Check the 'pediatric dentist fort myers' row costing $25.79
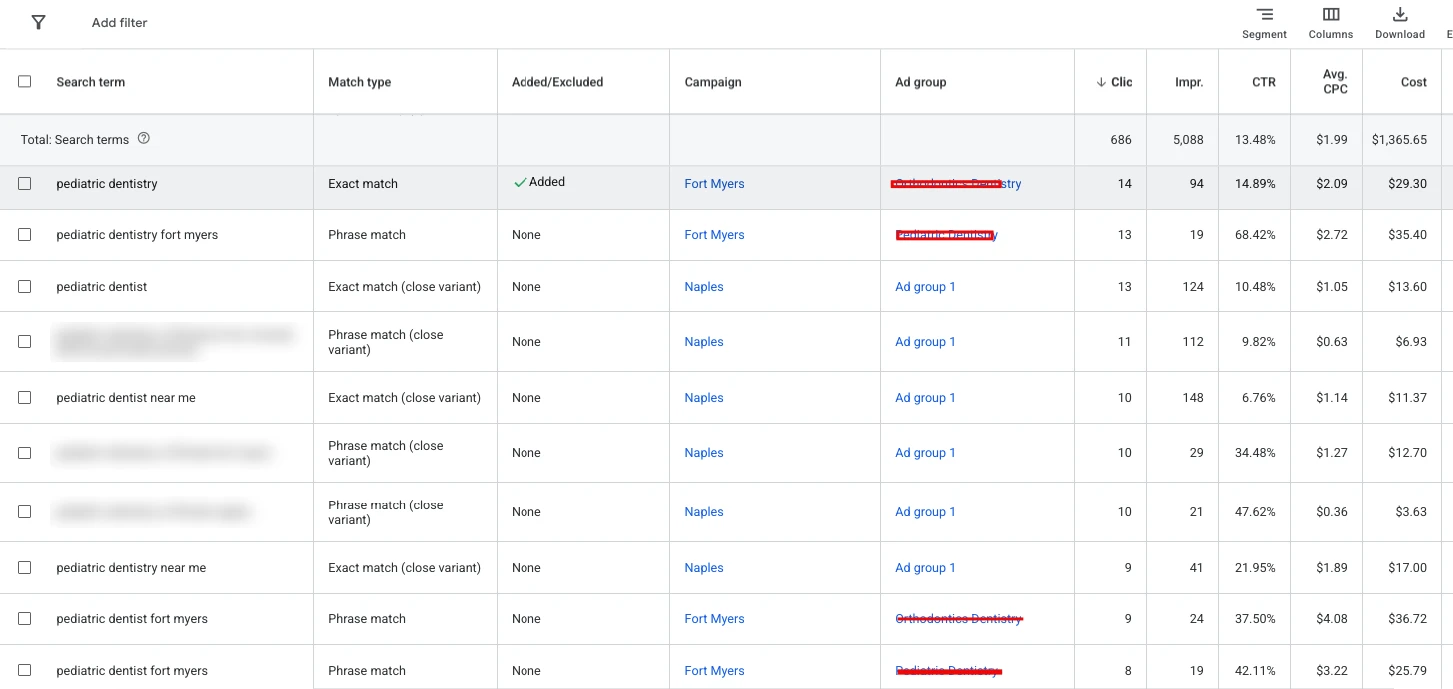The image size is (1453, 689). click(25, 671)
